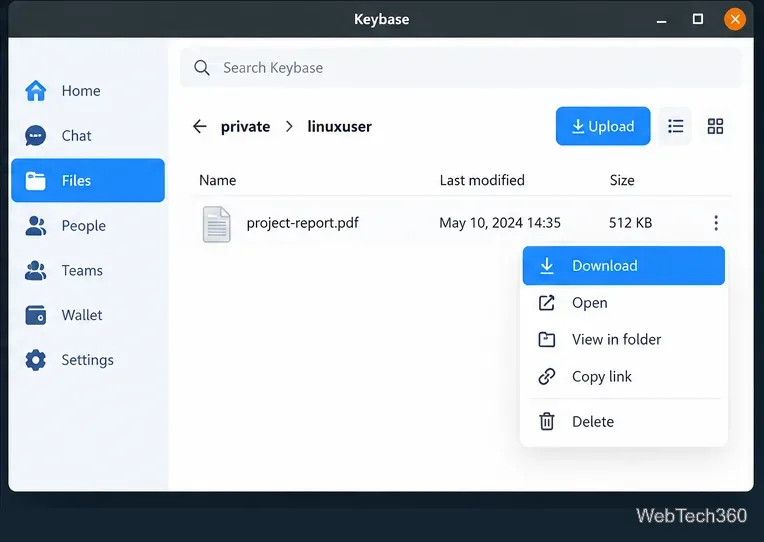
Task: Go back with the left arrow
Action: 200,127
